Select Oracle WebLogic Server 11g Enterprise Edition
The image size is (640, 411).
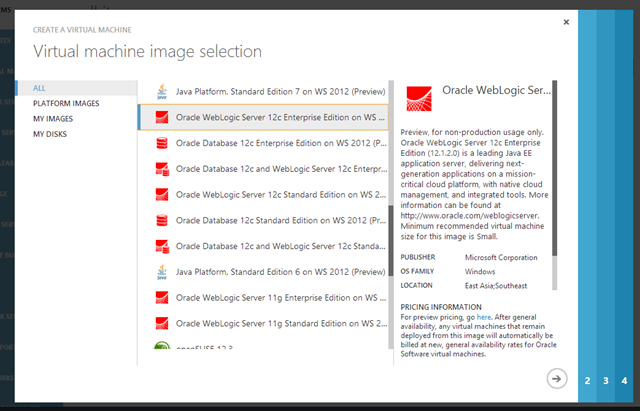point(263,298)
